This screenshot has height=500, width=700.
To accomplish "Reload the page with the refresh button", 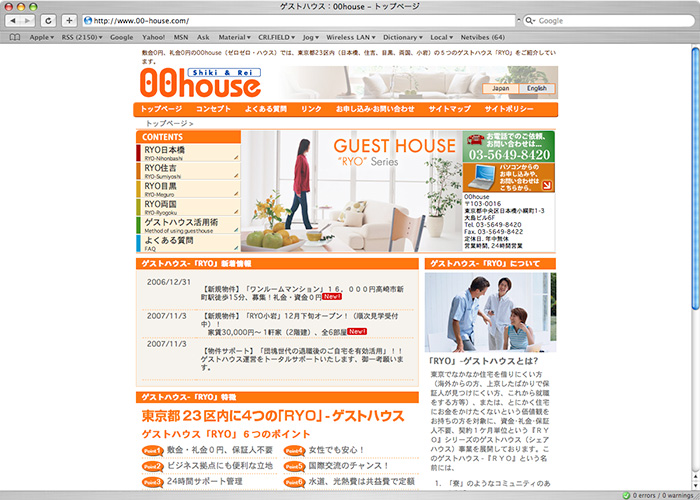I will (48, 21).
